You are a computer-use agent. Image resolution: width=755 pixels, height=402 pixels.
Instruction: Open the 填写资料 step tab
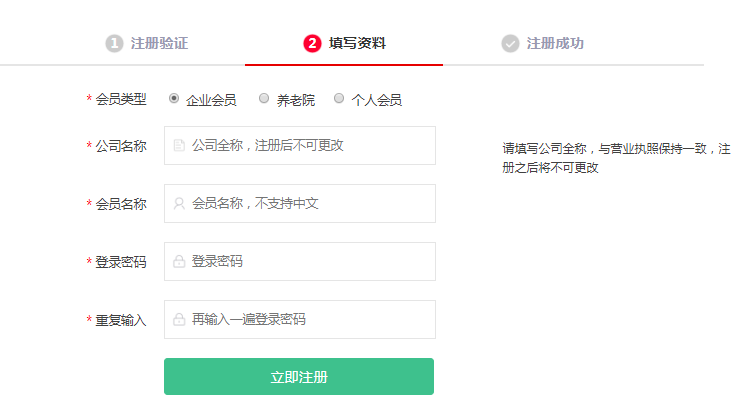(x=344, y=43)
